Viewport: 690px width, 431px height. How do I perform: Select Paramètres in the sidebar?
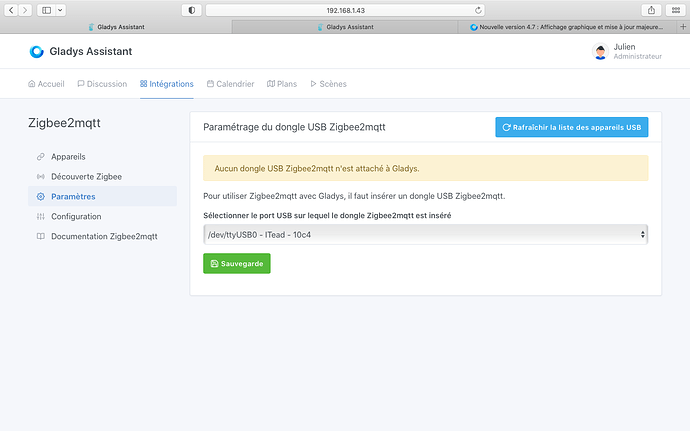[102, 196]
